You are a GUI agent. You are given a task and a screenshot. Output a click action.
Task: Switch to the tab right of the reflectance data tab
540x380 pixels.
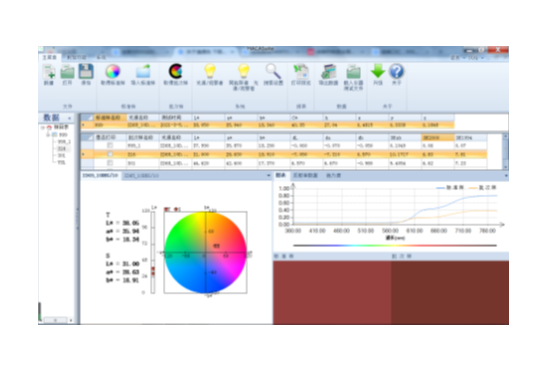333,176
